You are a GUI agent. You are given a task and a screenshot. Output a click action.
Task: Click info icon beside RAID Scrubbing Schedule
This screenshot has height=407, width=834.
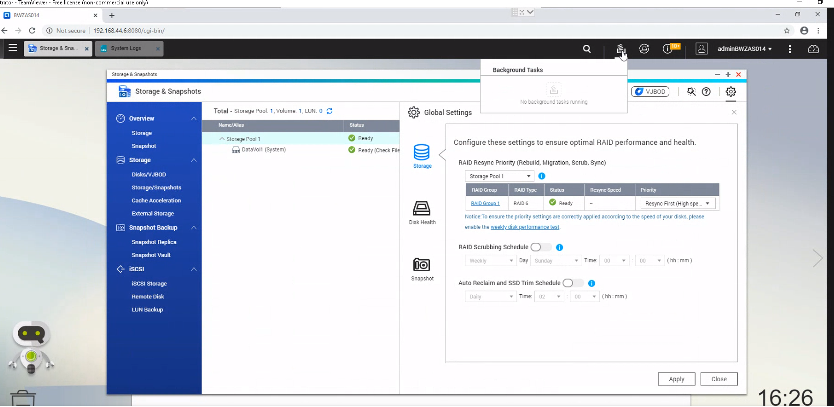[x=559, y=247]
